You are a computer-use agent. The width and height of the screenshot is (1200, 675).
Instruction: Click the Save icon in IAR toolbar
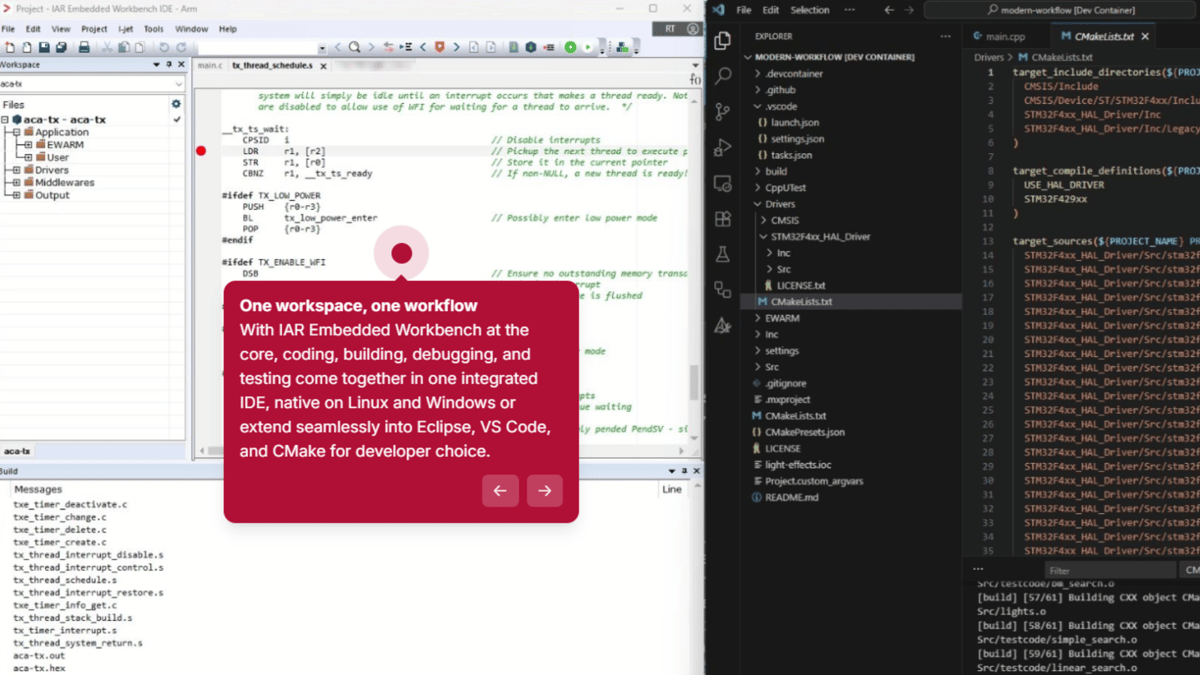(44, 47)
